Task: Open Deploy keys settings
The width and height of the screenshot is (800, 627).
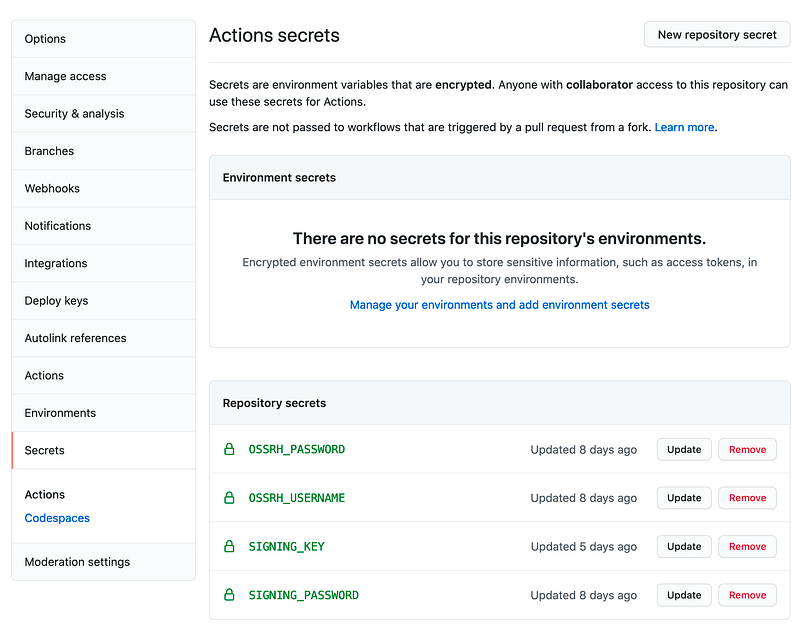Action: (x=104, y=300)
